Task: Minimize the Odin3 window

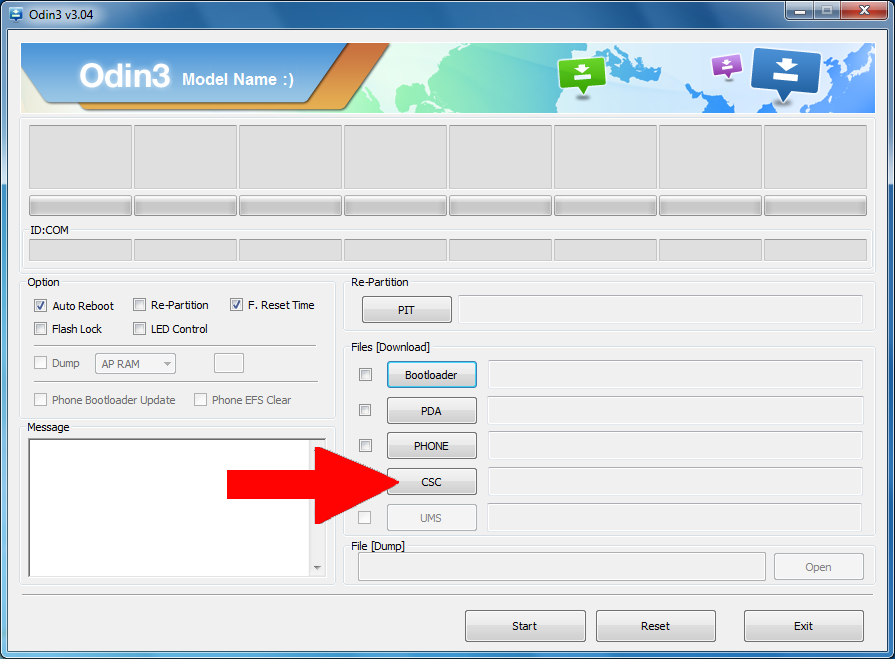Action: pos(800,11)
